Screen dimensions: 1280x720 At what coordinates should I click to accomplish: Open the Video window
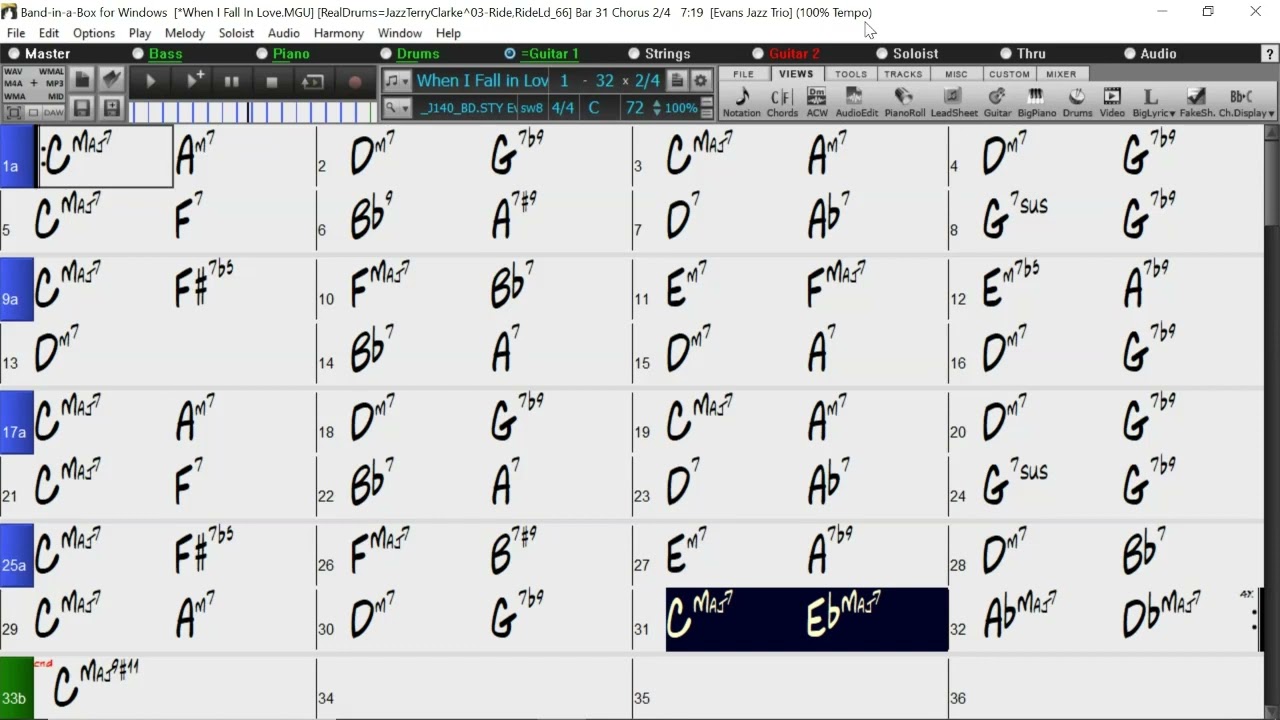click(x=1112, y=103)
